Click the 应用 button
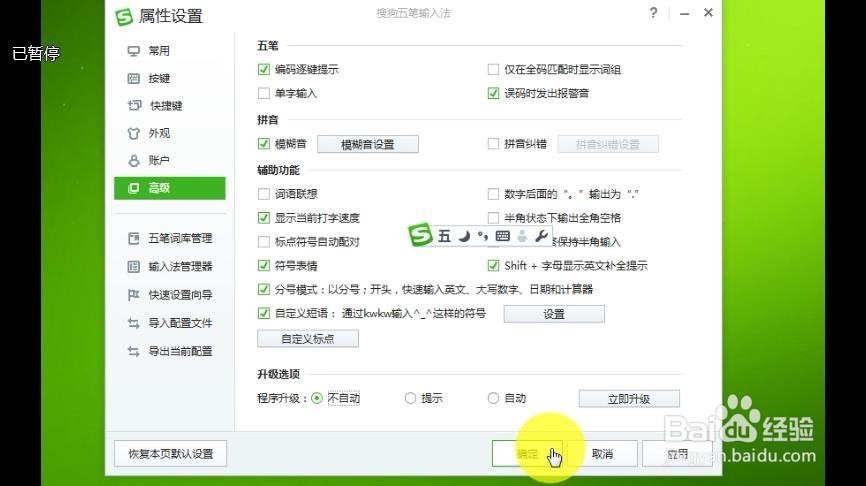Image resolution: width=866 pixels, height=486 pixels. (x=678, y=454)
